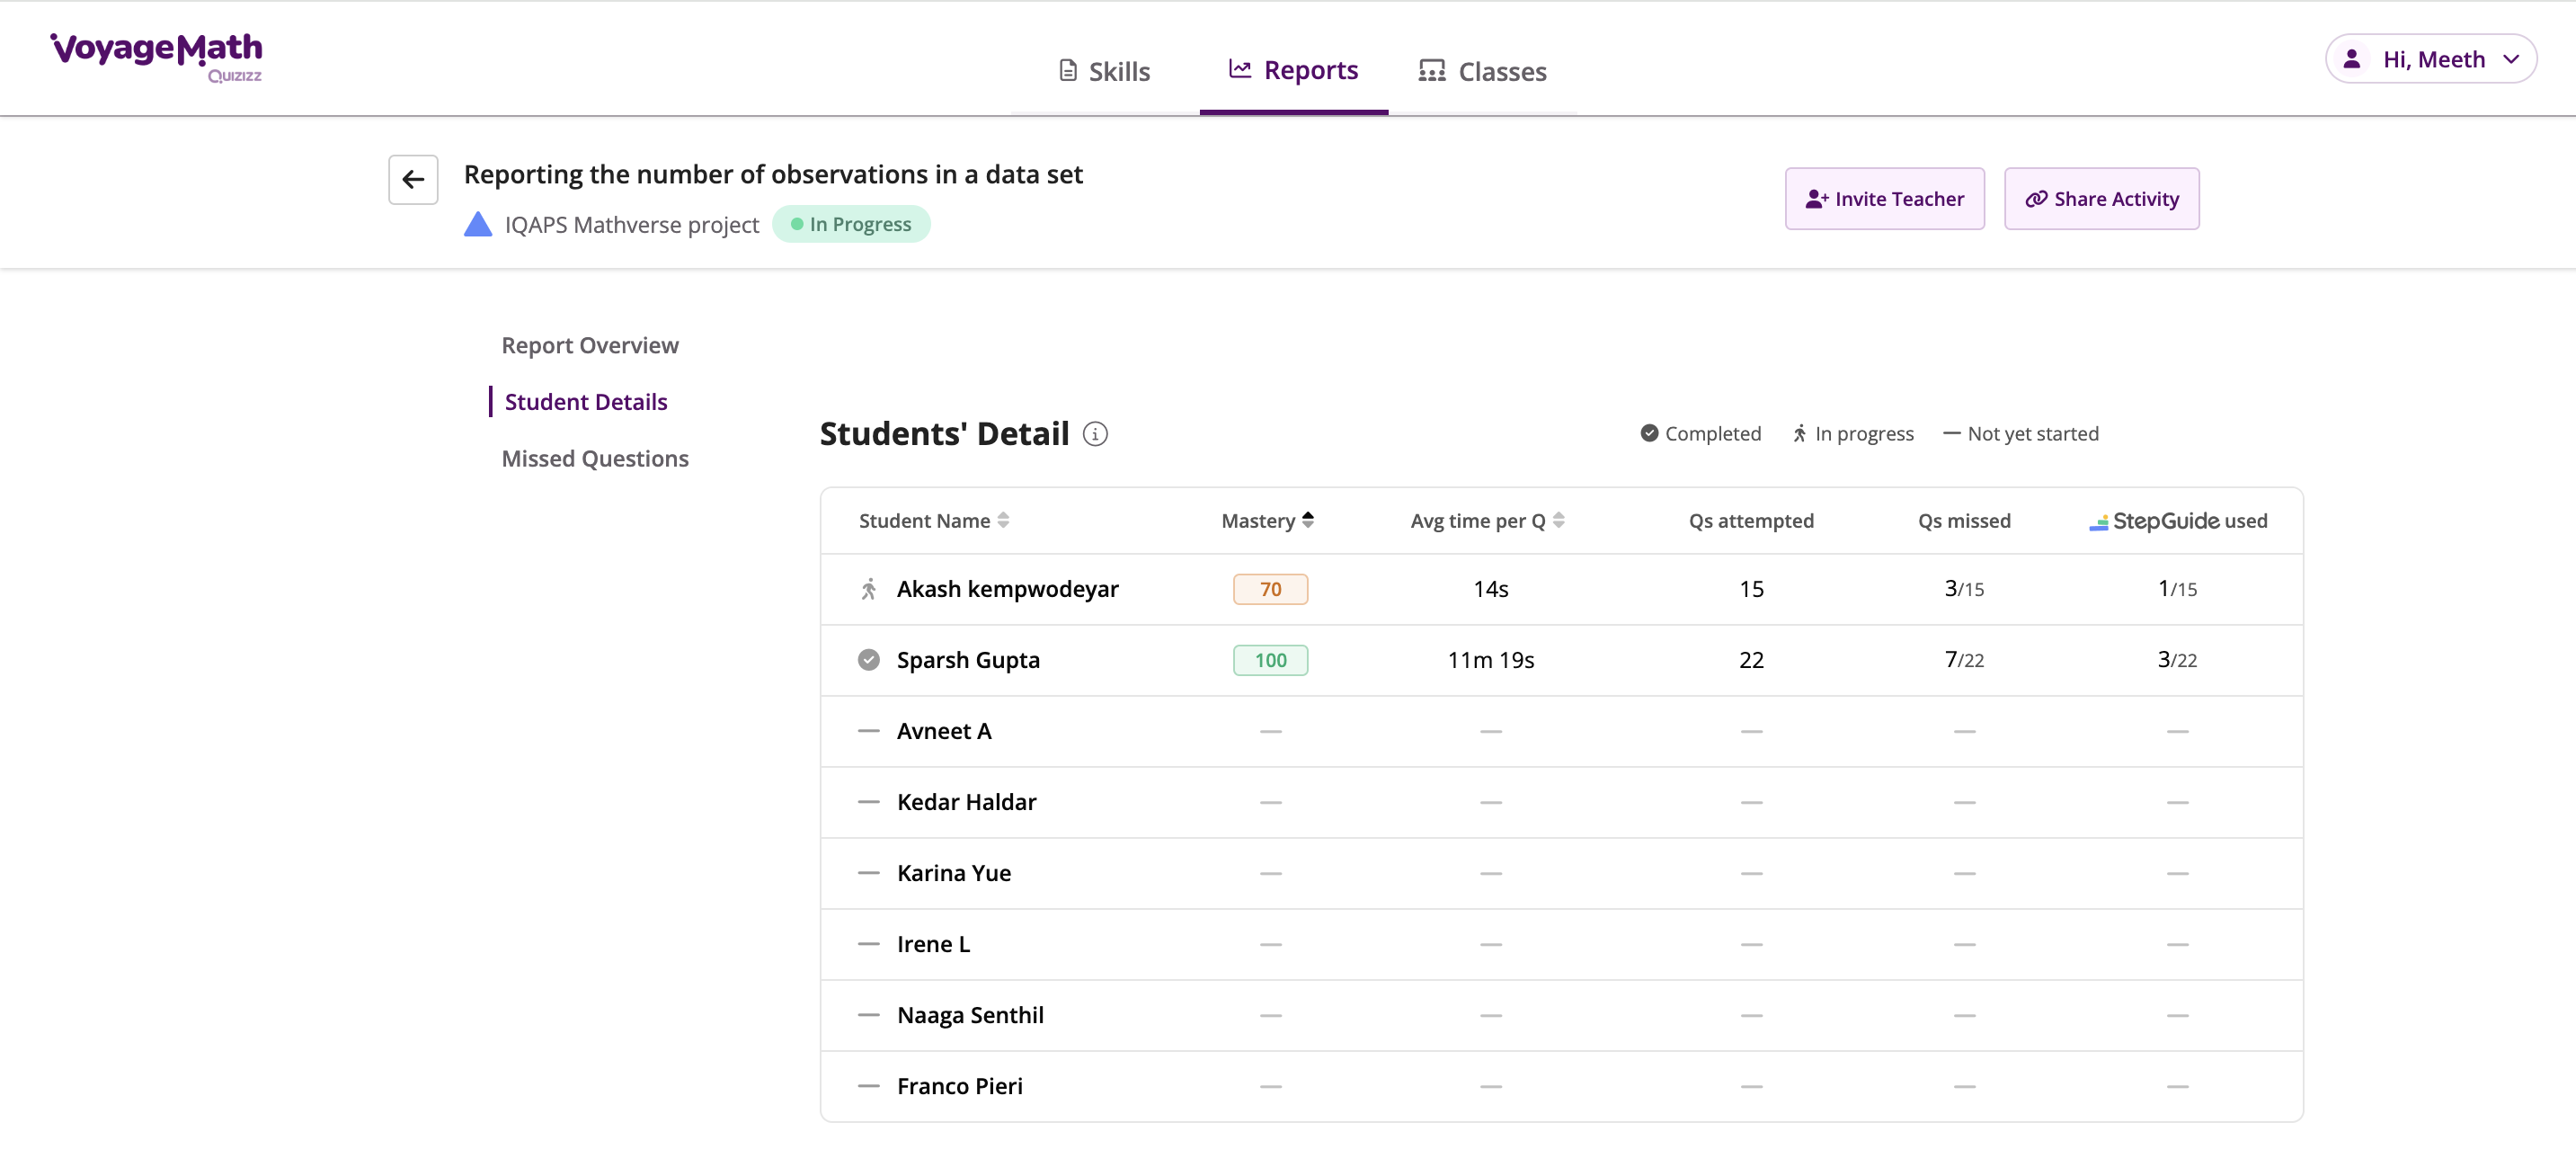Click the Invite Teacher button

(x=1884, y=199)
